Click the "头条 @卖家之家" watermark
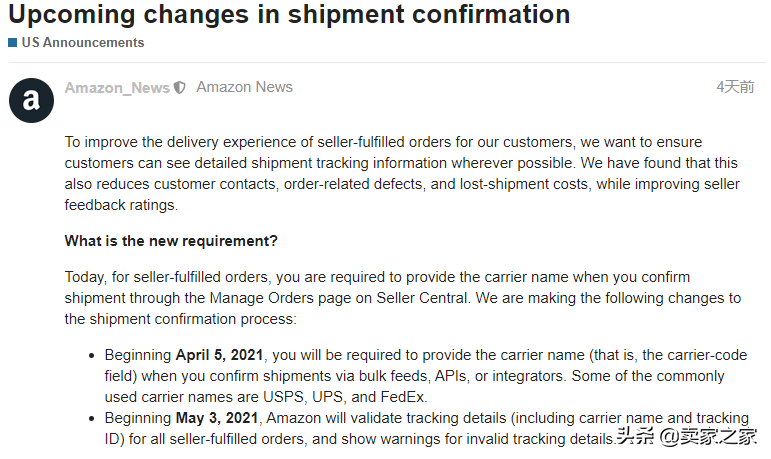 pyautogui.click(x=687, y=436)
